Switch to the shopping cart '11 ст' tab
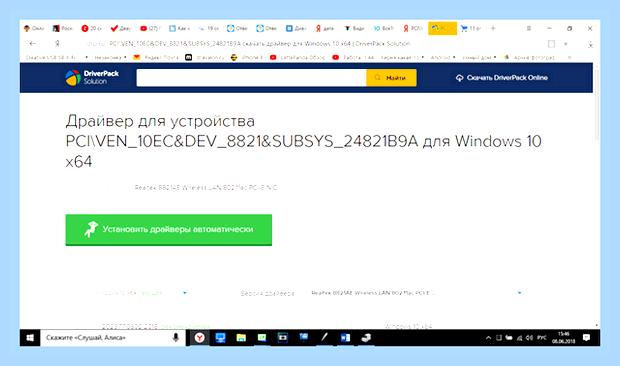Screen dimensions: 620x366 point(471,28)
